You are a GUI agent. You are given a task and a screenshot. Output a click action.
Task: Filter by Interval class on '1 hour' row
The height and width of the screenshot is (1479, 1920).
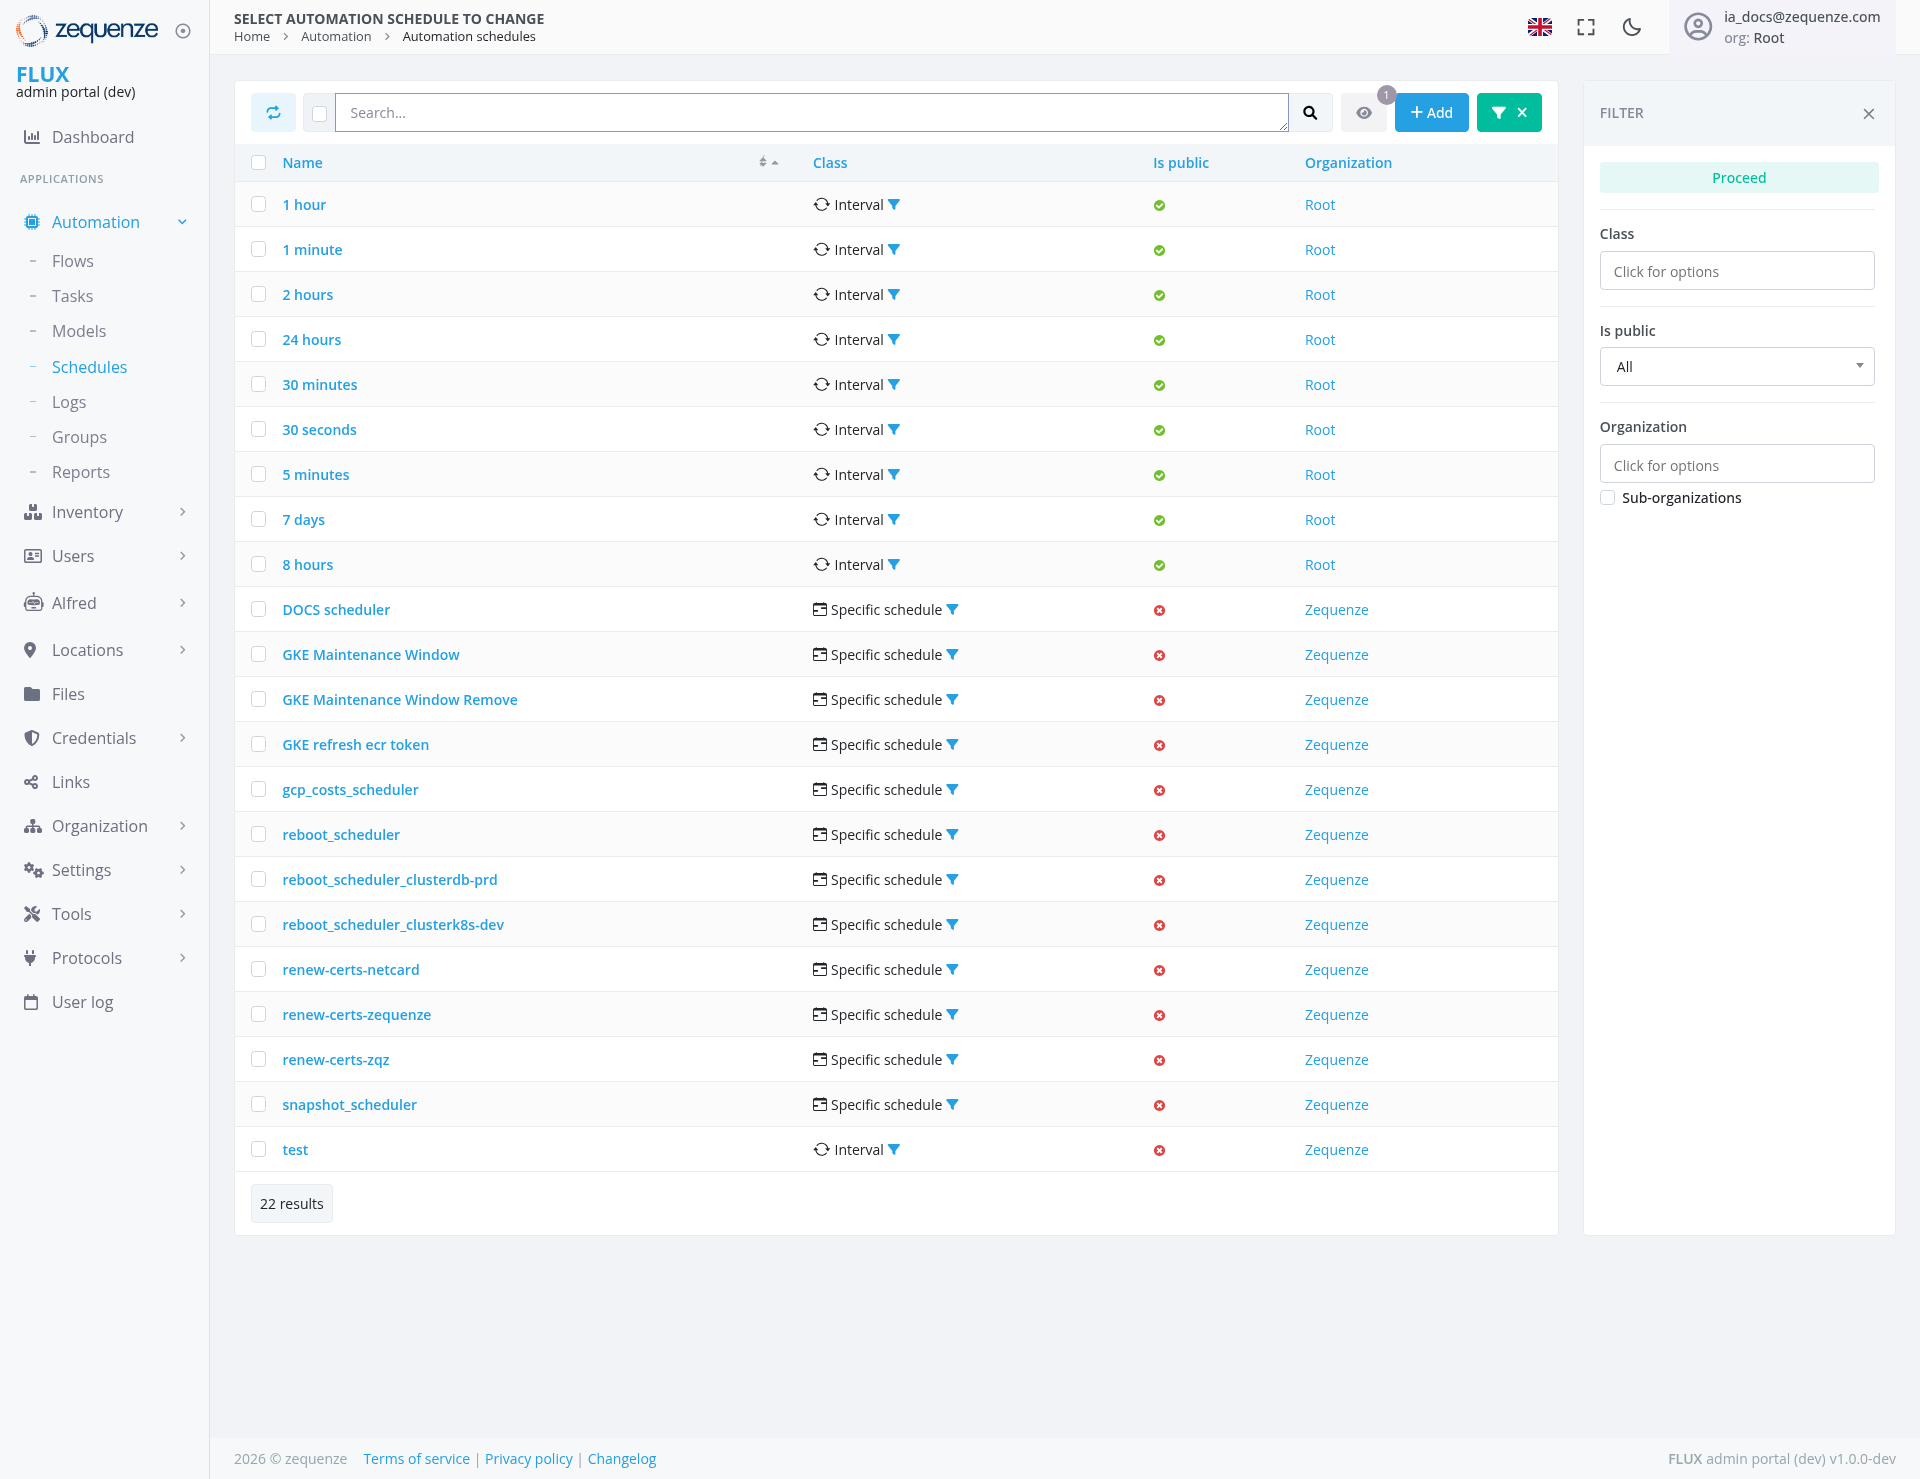(x=894, y=205)
